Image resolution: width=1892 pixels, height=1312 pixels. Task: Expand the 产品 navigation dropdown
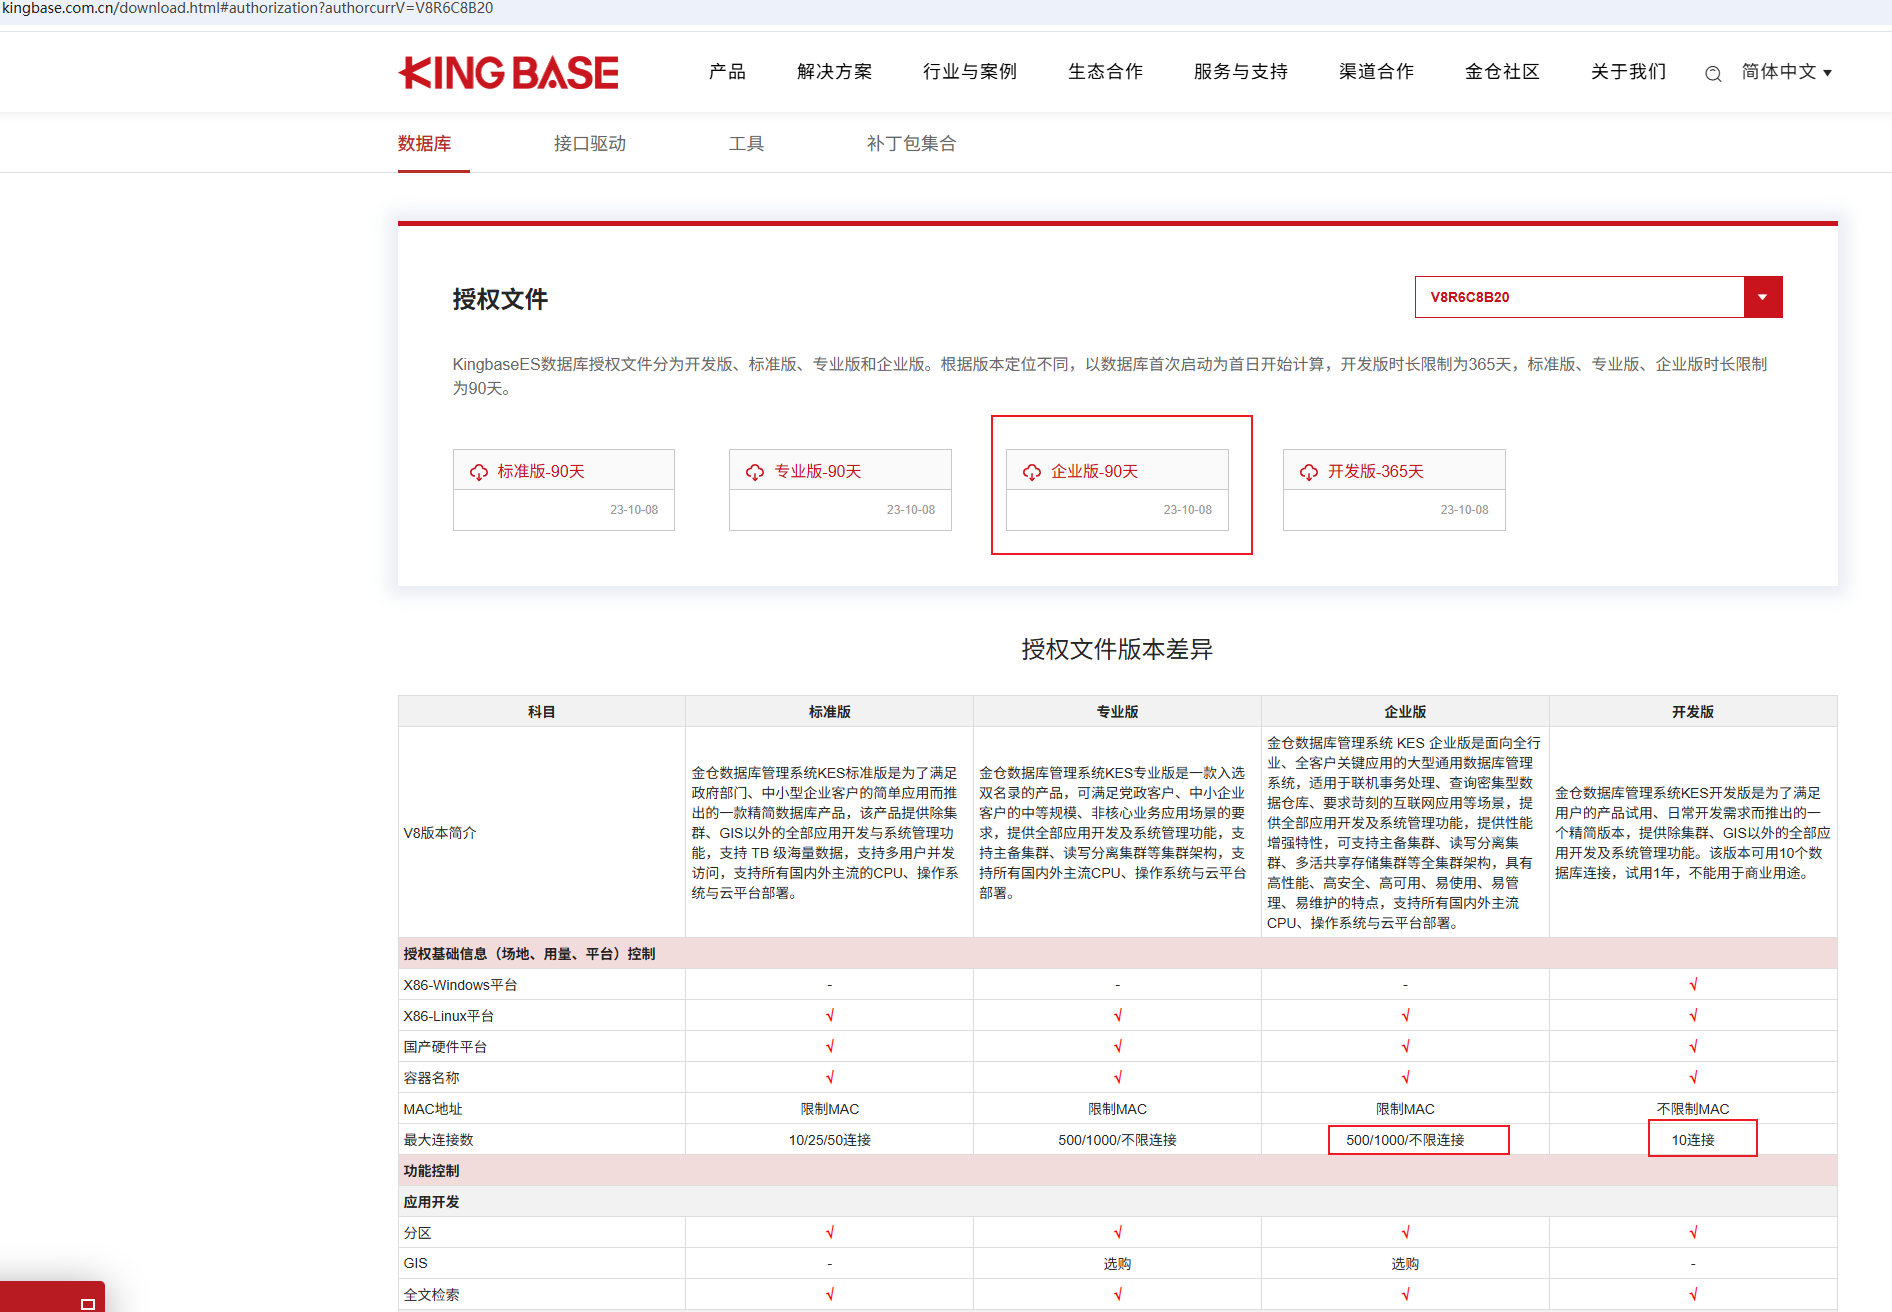[x=727, y=72]
